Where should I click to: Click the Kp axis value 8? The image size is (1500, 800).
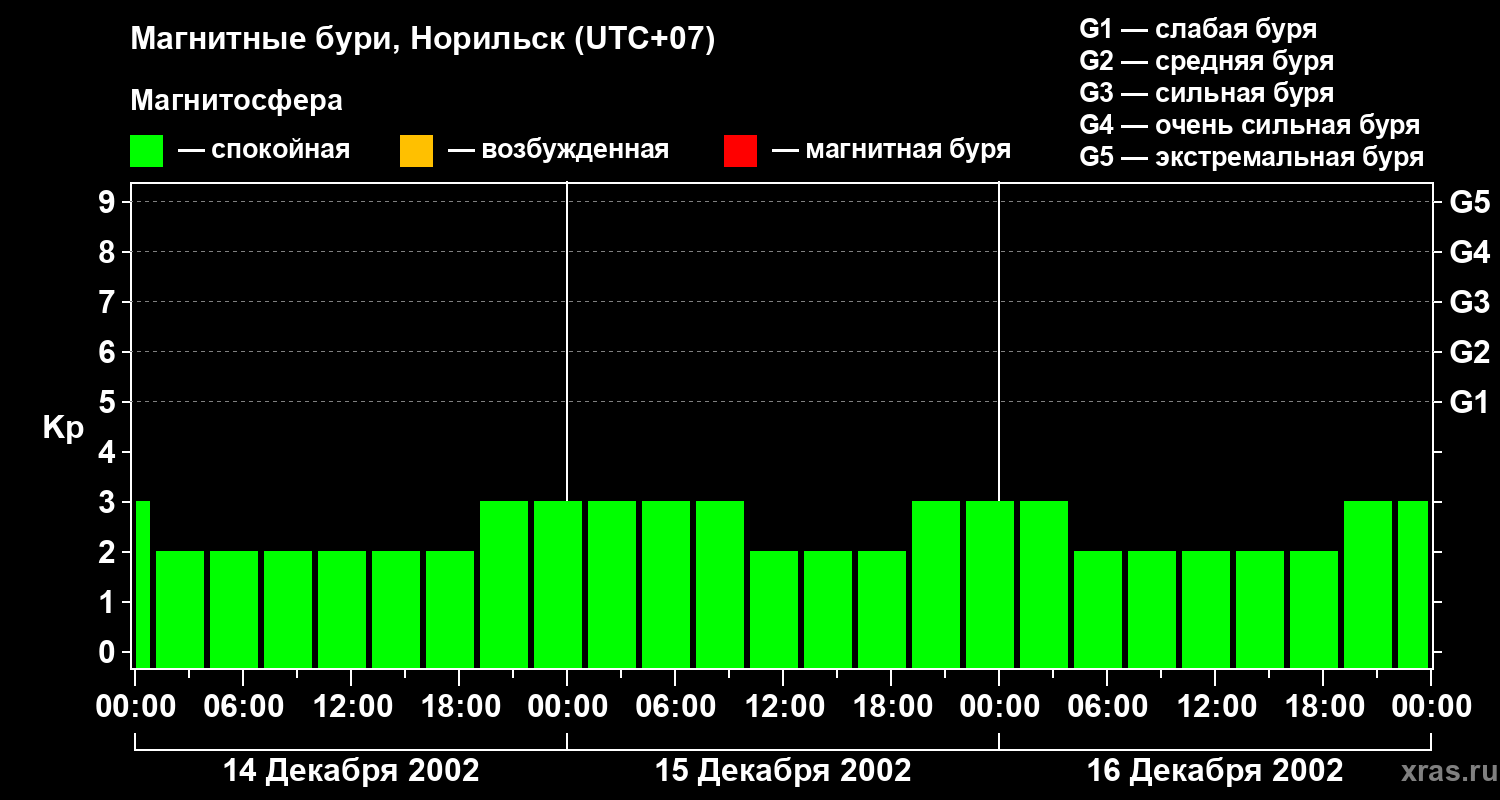tap(109, 252)
